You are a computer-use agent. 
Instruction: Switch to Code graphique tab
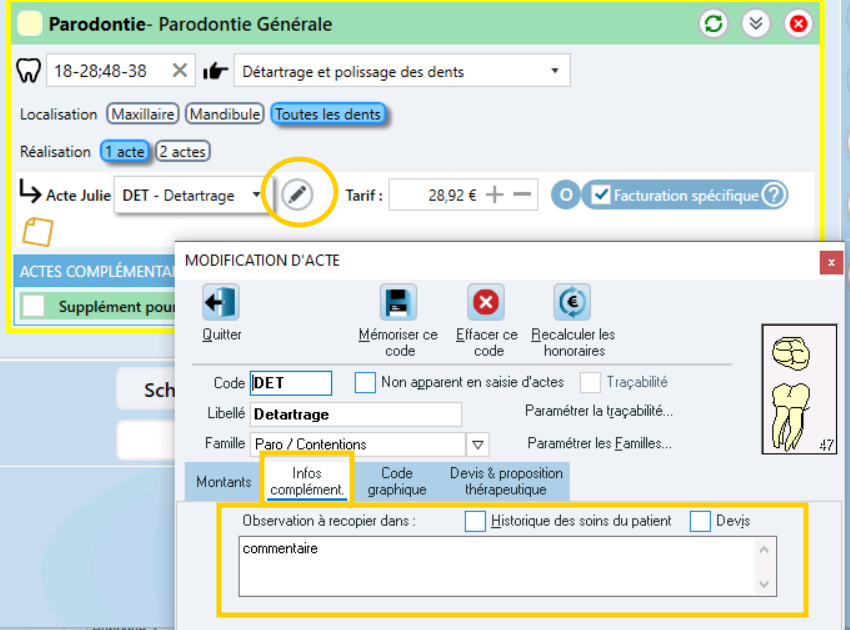(397, 481)
